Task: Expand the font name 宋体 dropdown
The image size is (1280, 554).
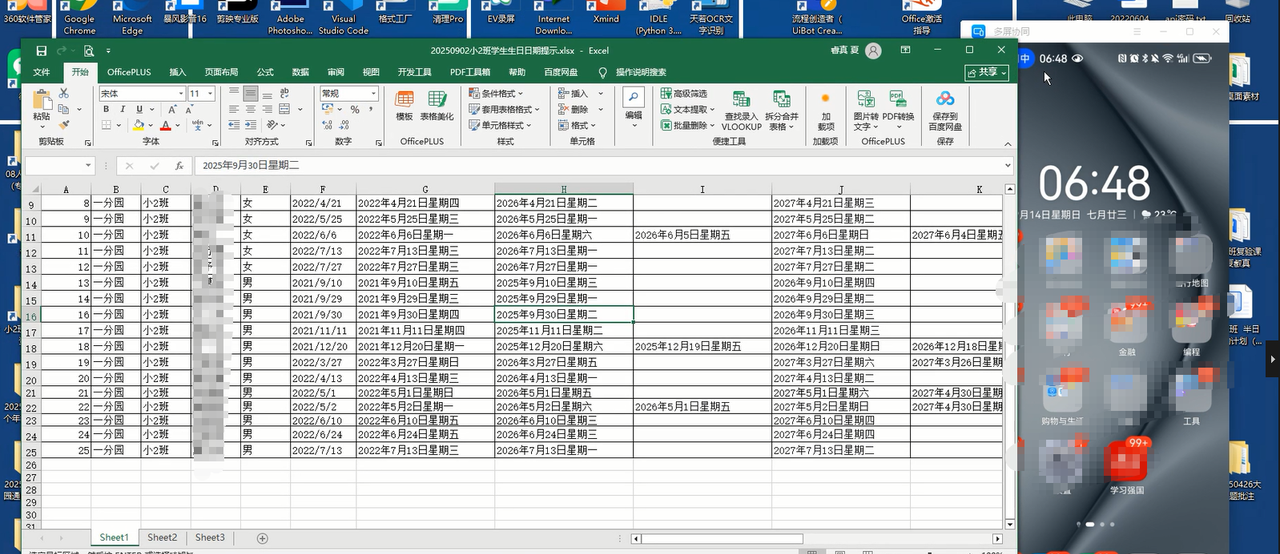Action: click(181, 94)
